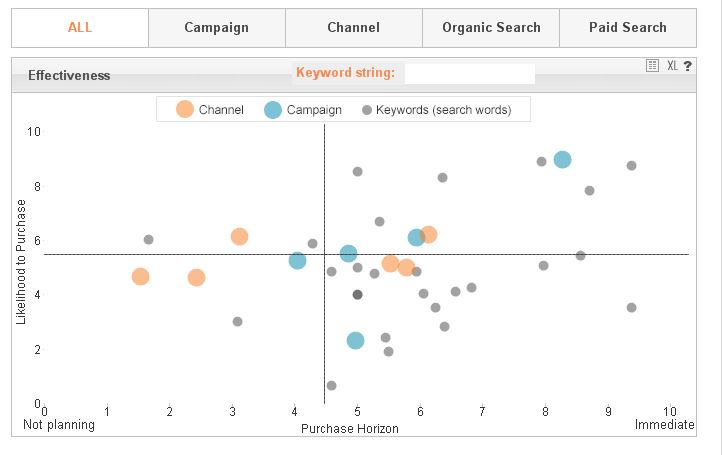Click the lowest blue Campaign bubble
The height and width of the screenshot is (455, 722).
(355, 340)
